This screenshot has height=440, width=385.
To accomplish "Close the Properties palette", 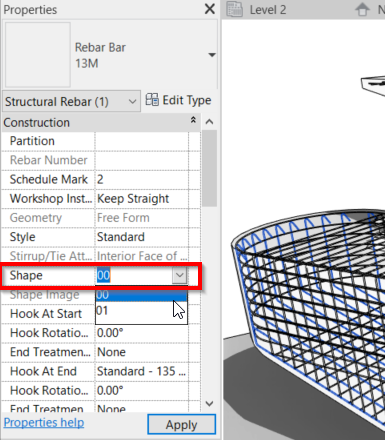I will coord(210,9).
